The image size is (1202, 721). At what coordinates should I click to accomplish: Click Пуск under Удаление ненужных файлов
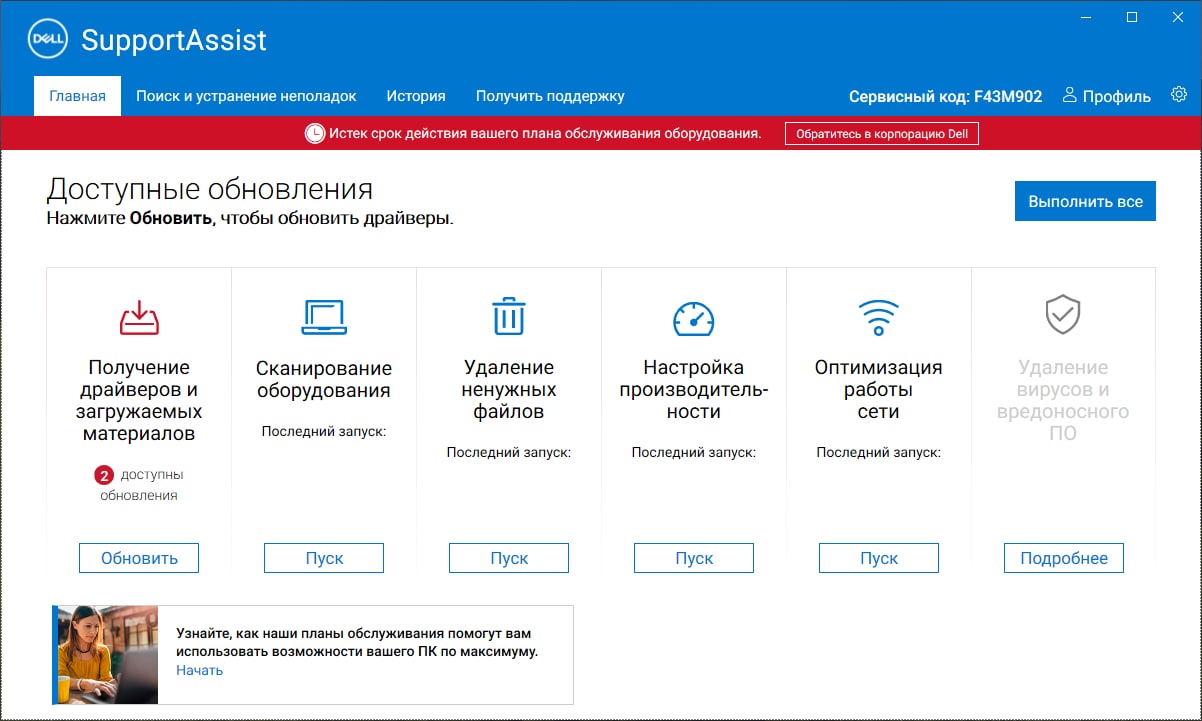[509, 558]
